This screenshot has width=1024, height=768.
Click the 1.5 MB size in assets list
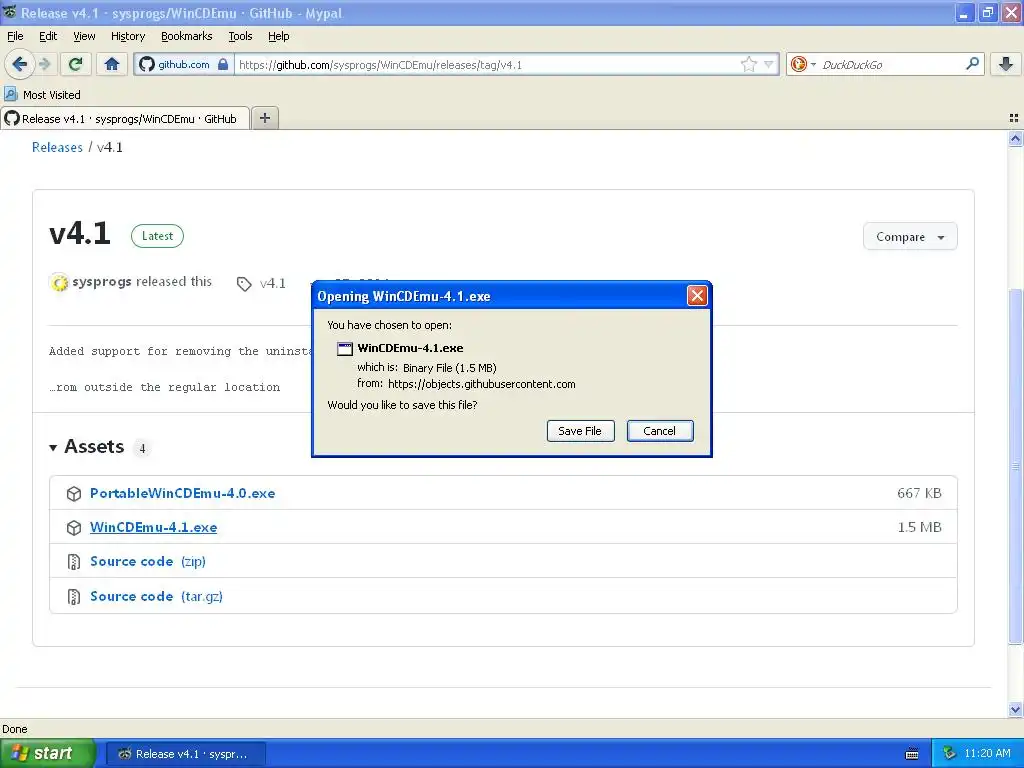(919, 527)
